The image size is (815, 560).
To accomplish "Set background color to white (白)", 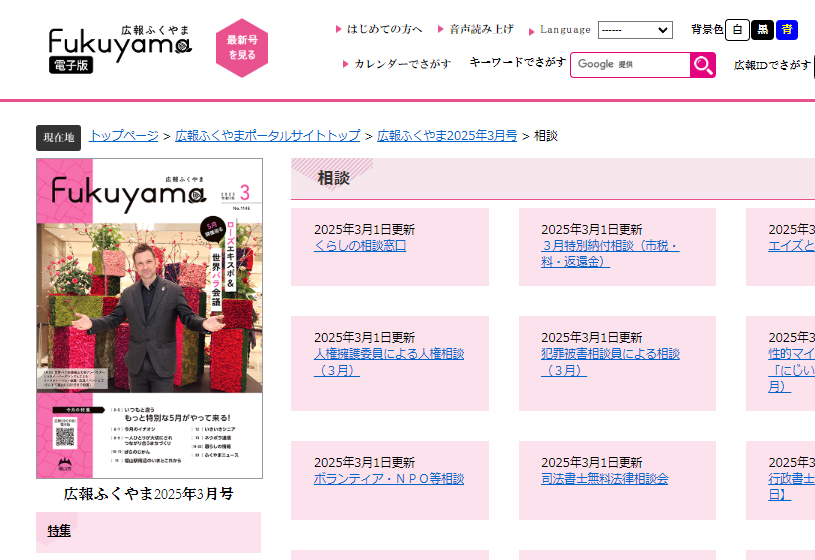I will pos(737,30).
